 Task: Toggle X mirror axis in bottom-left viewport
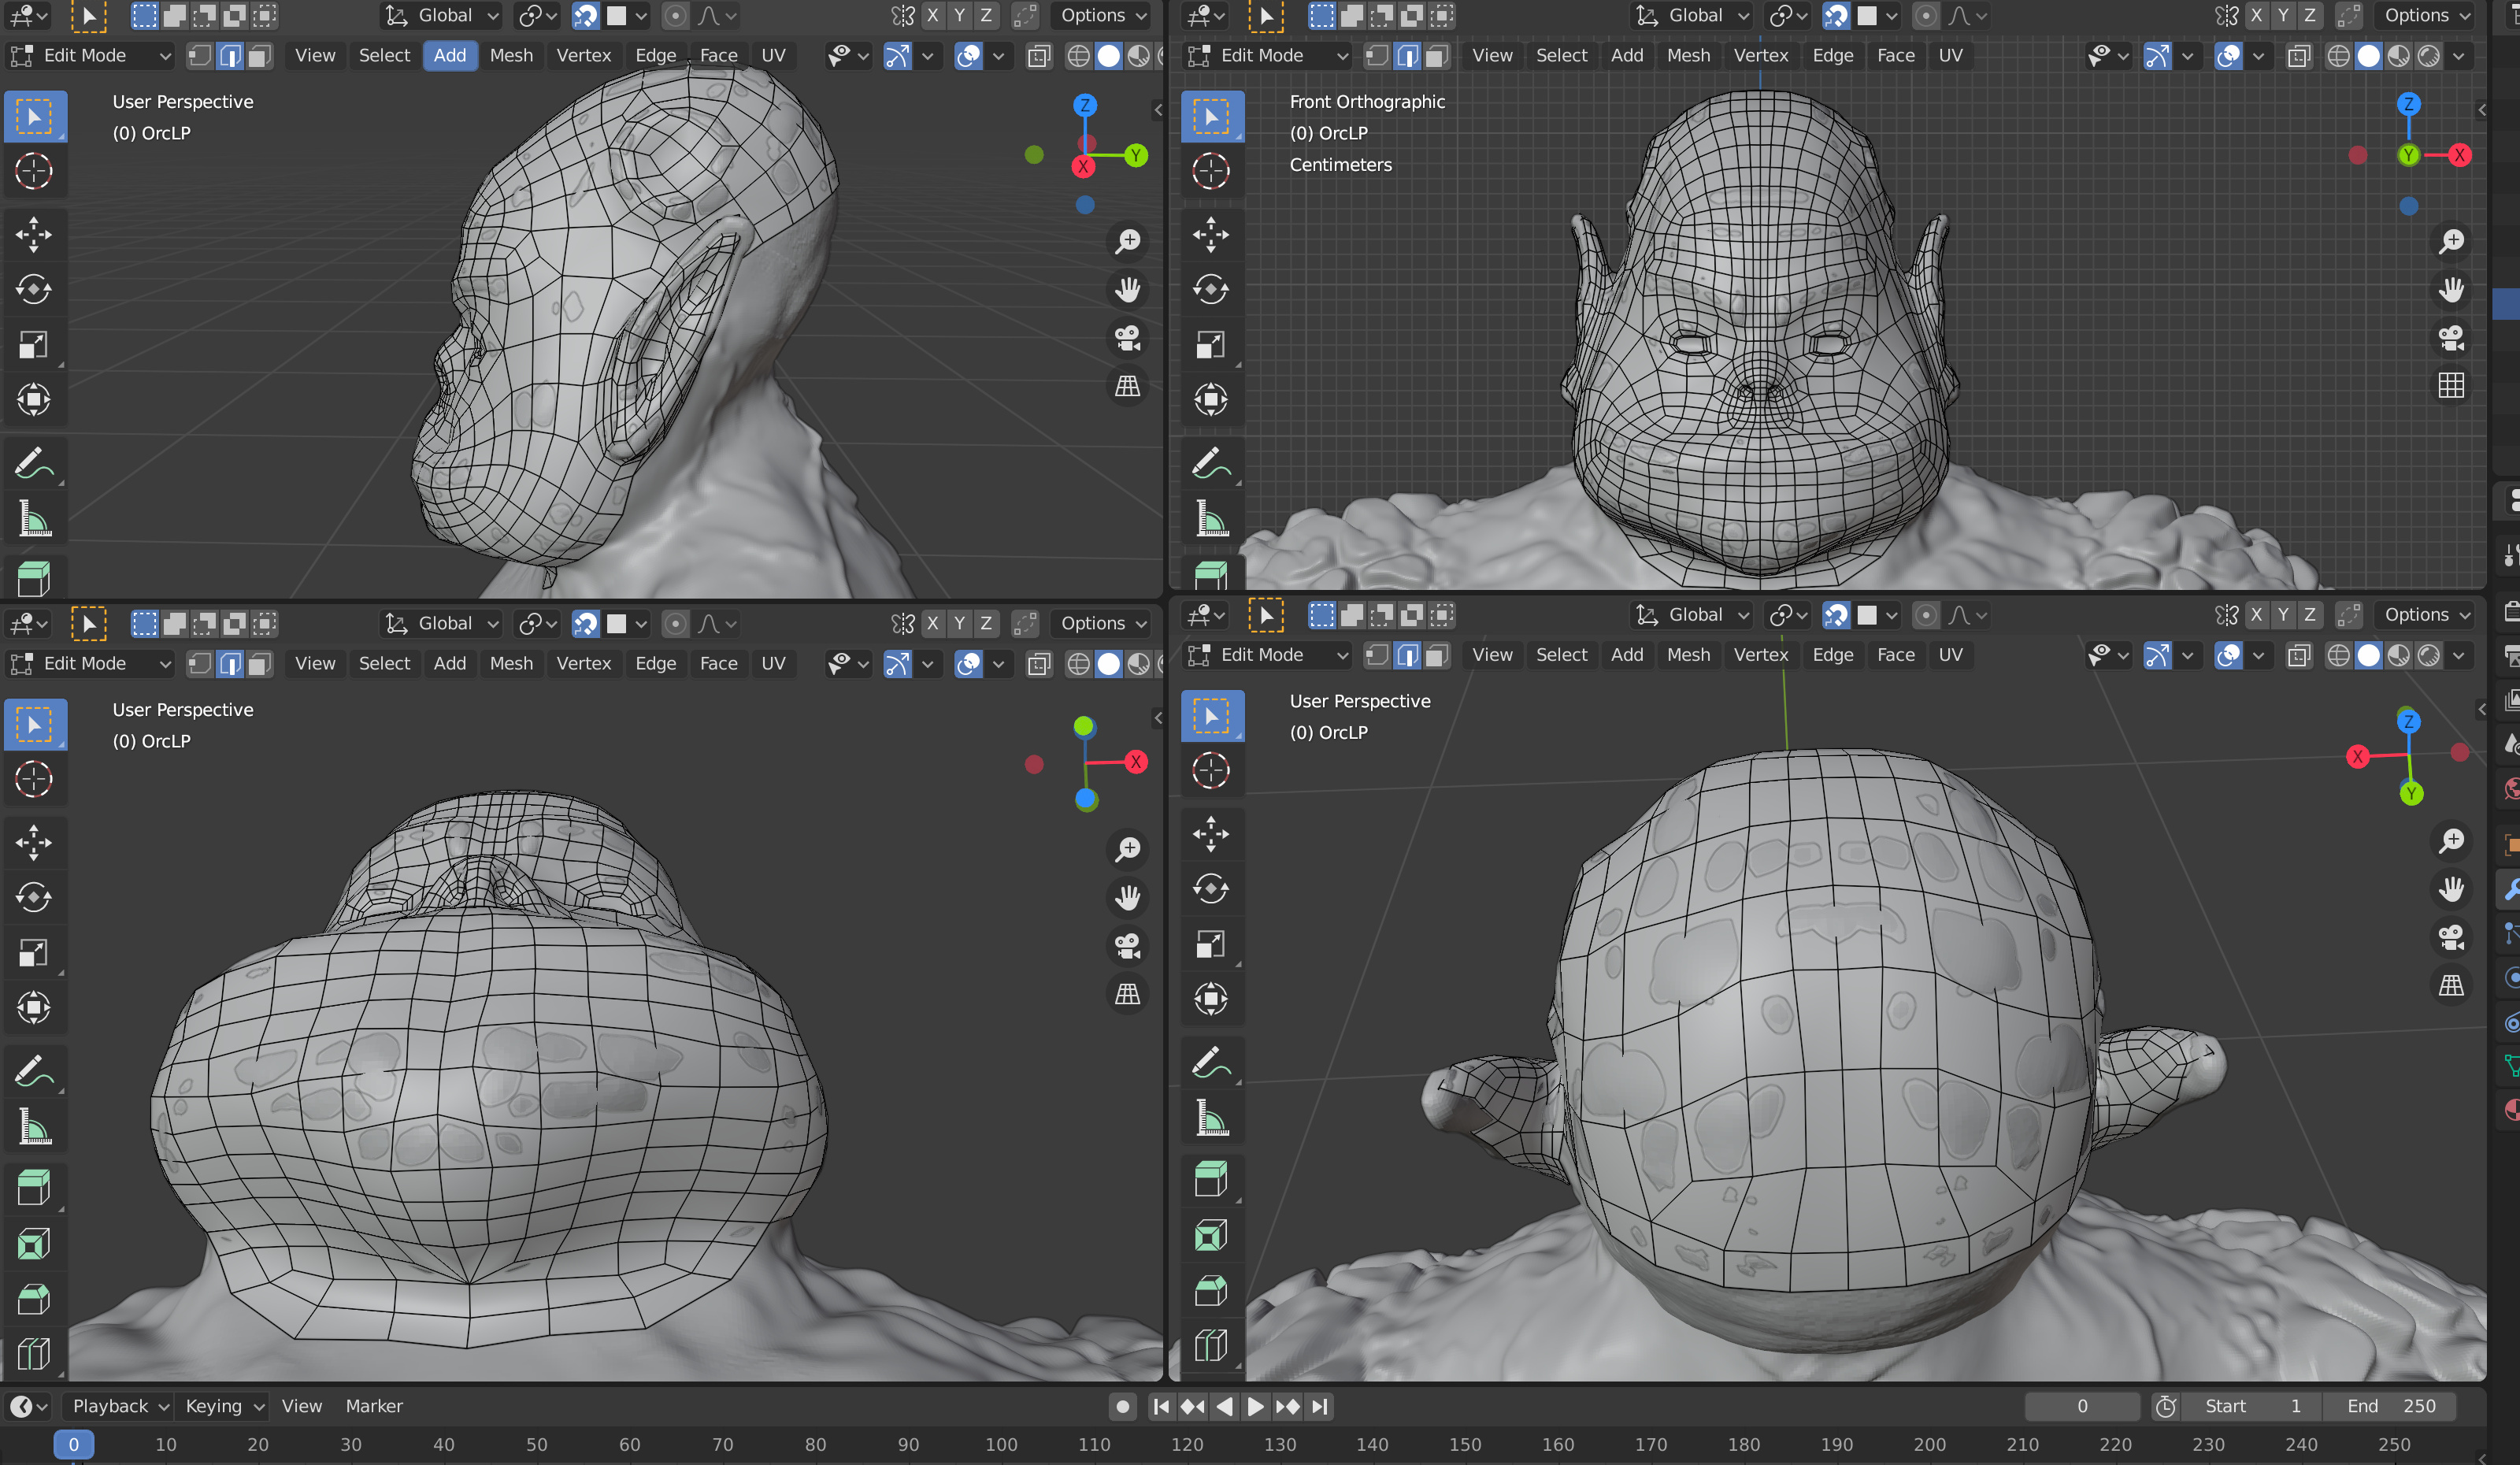[x=932, y=624]
